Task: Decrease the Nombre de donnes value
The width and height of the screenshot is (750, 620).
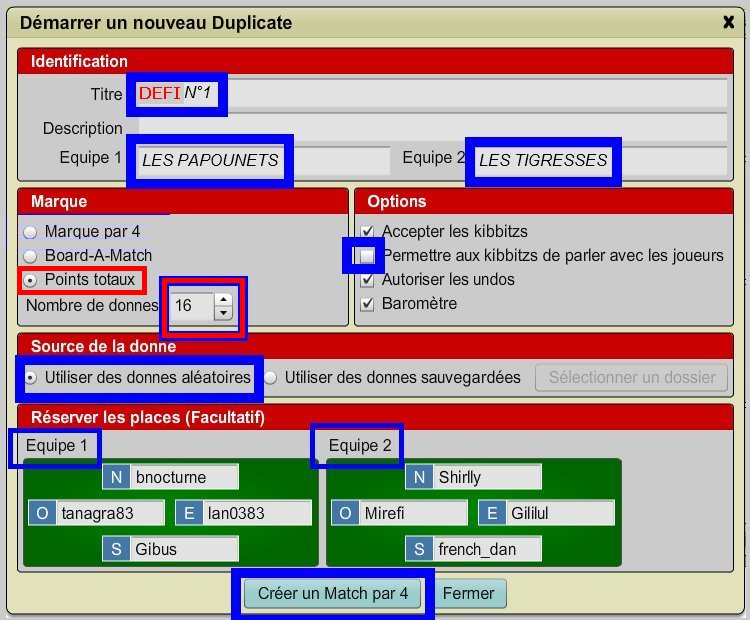Action: tap(223, 312)
